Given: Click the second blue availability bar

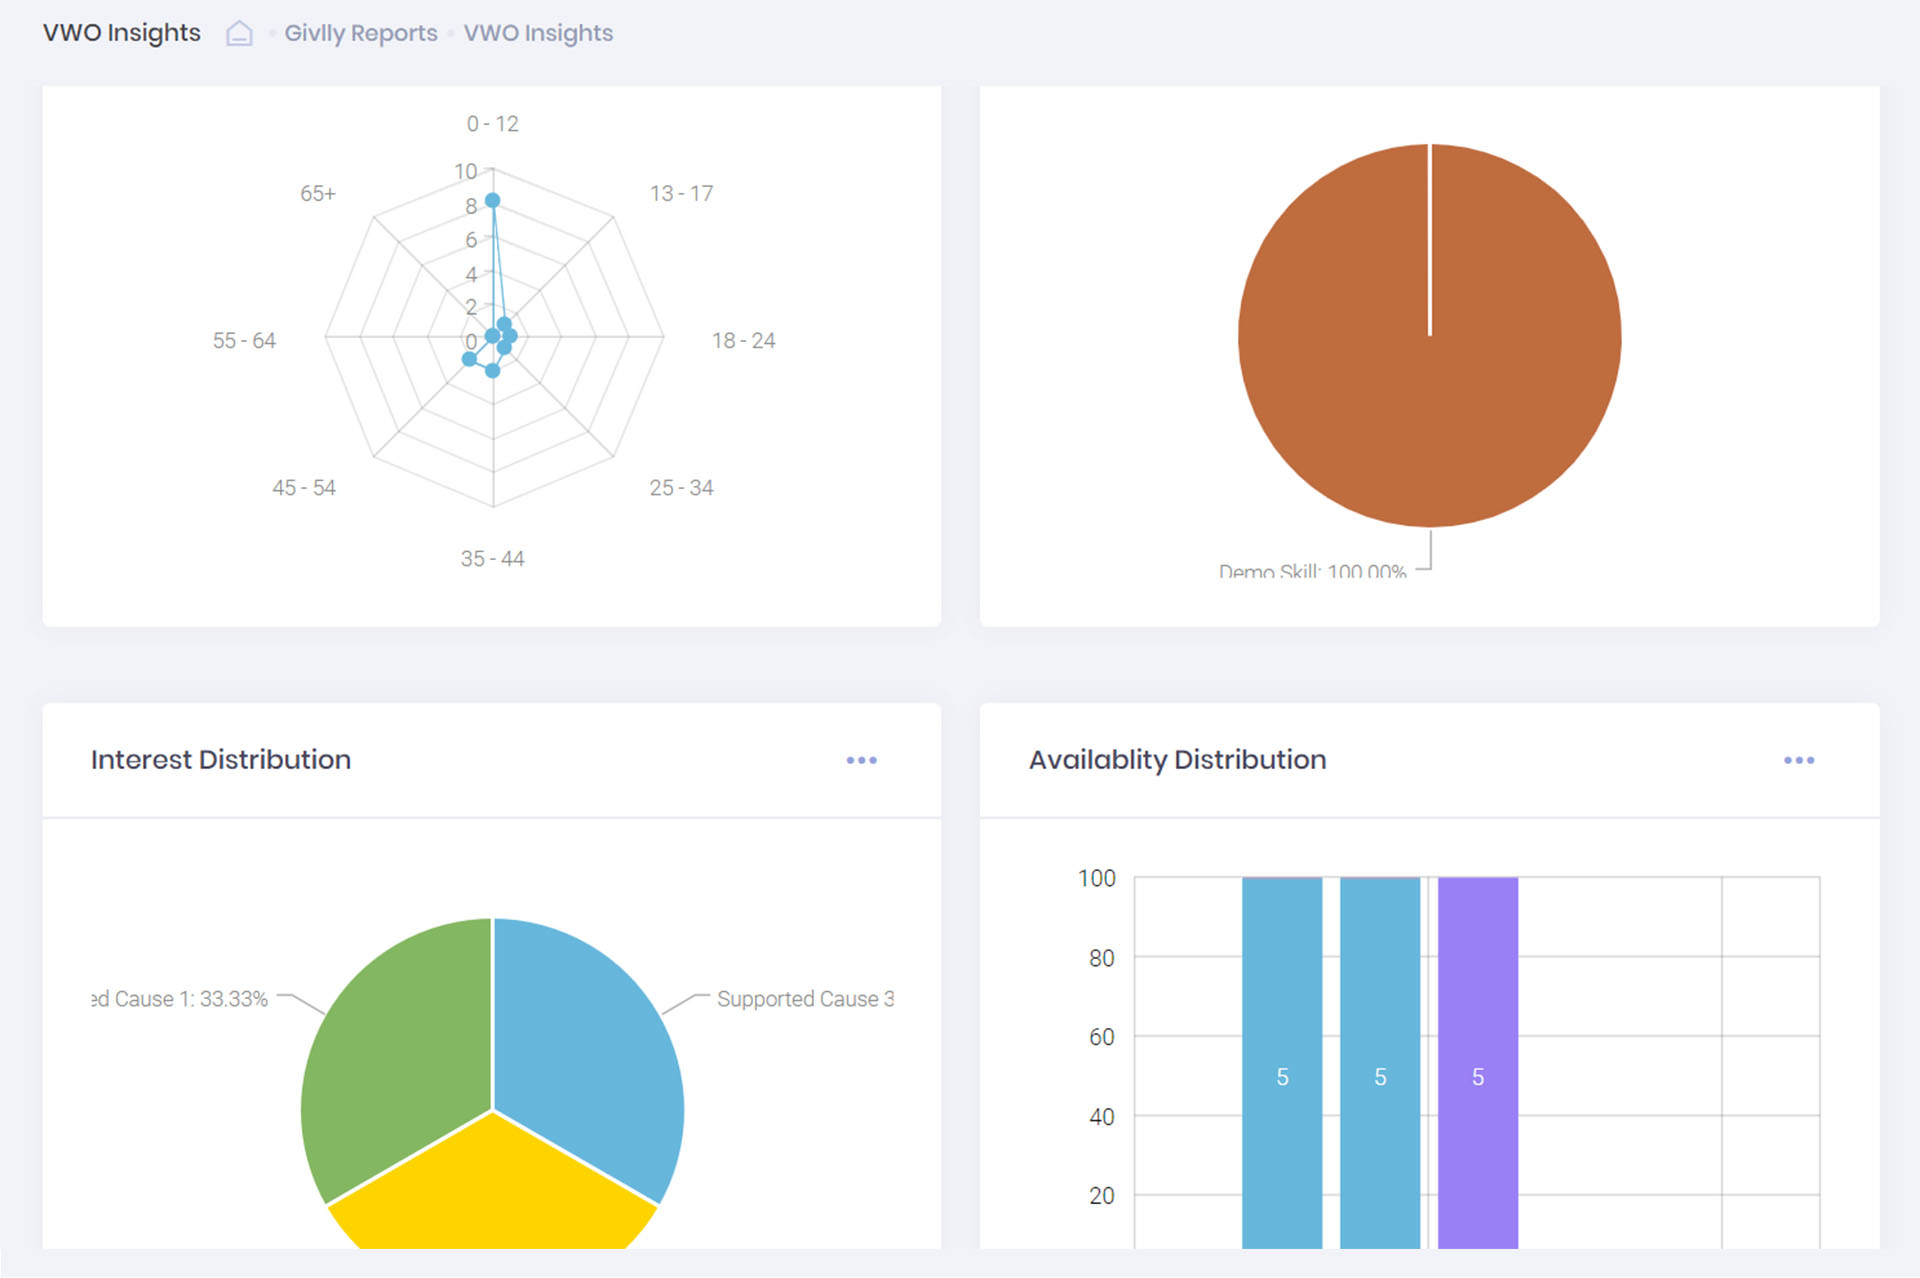Looking at the screenshot, I should click(x=1380, y=1000).
